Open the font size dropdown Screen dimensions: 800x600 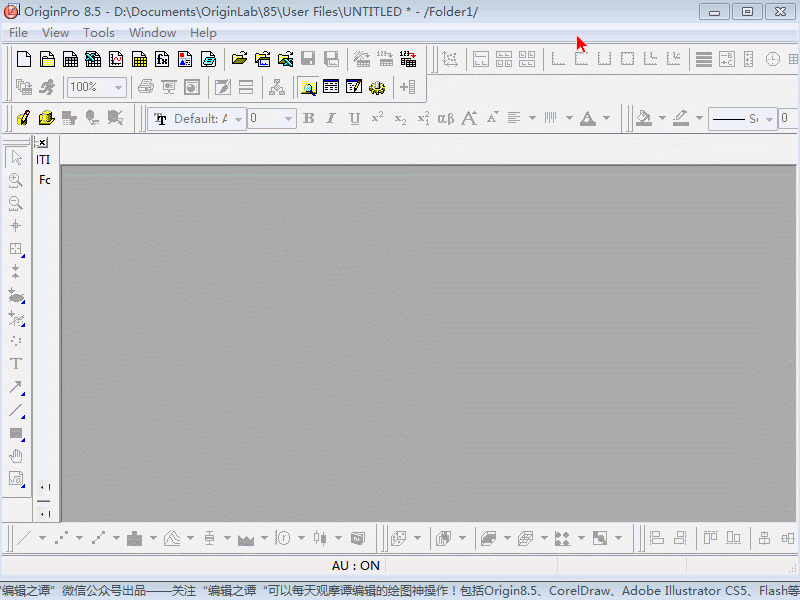click(289, 119)
